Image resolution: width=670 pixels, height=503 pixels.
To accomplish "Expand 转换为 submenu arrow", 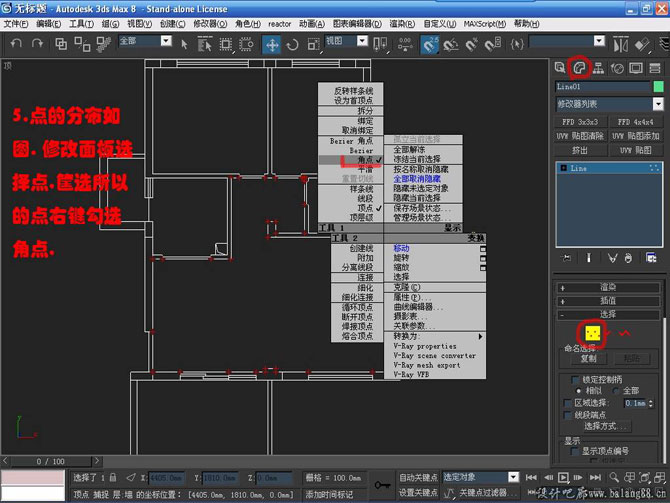I will coord(480,337).
